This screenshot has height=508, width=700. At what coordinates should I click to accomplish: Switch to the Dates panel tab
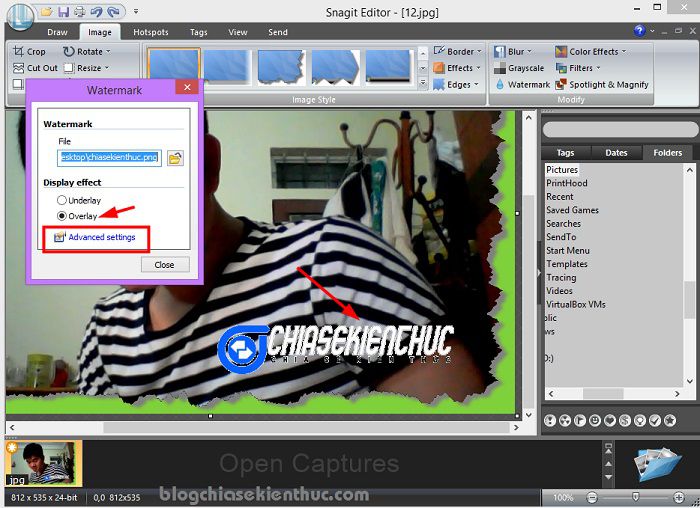(617, 153)
